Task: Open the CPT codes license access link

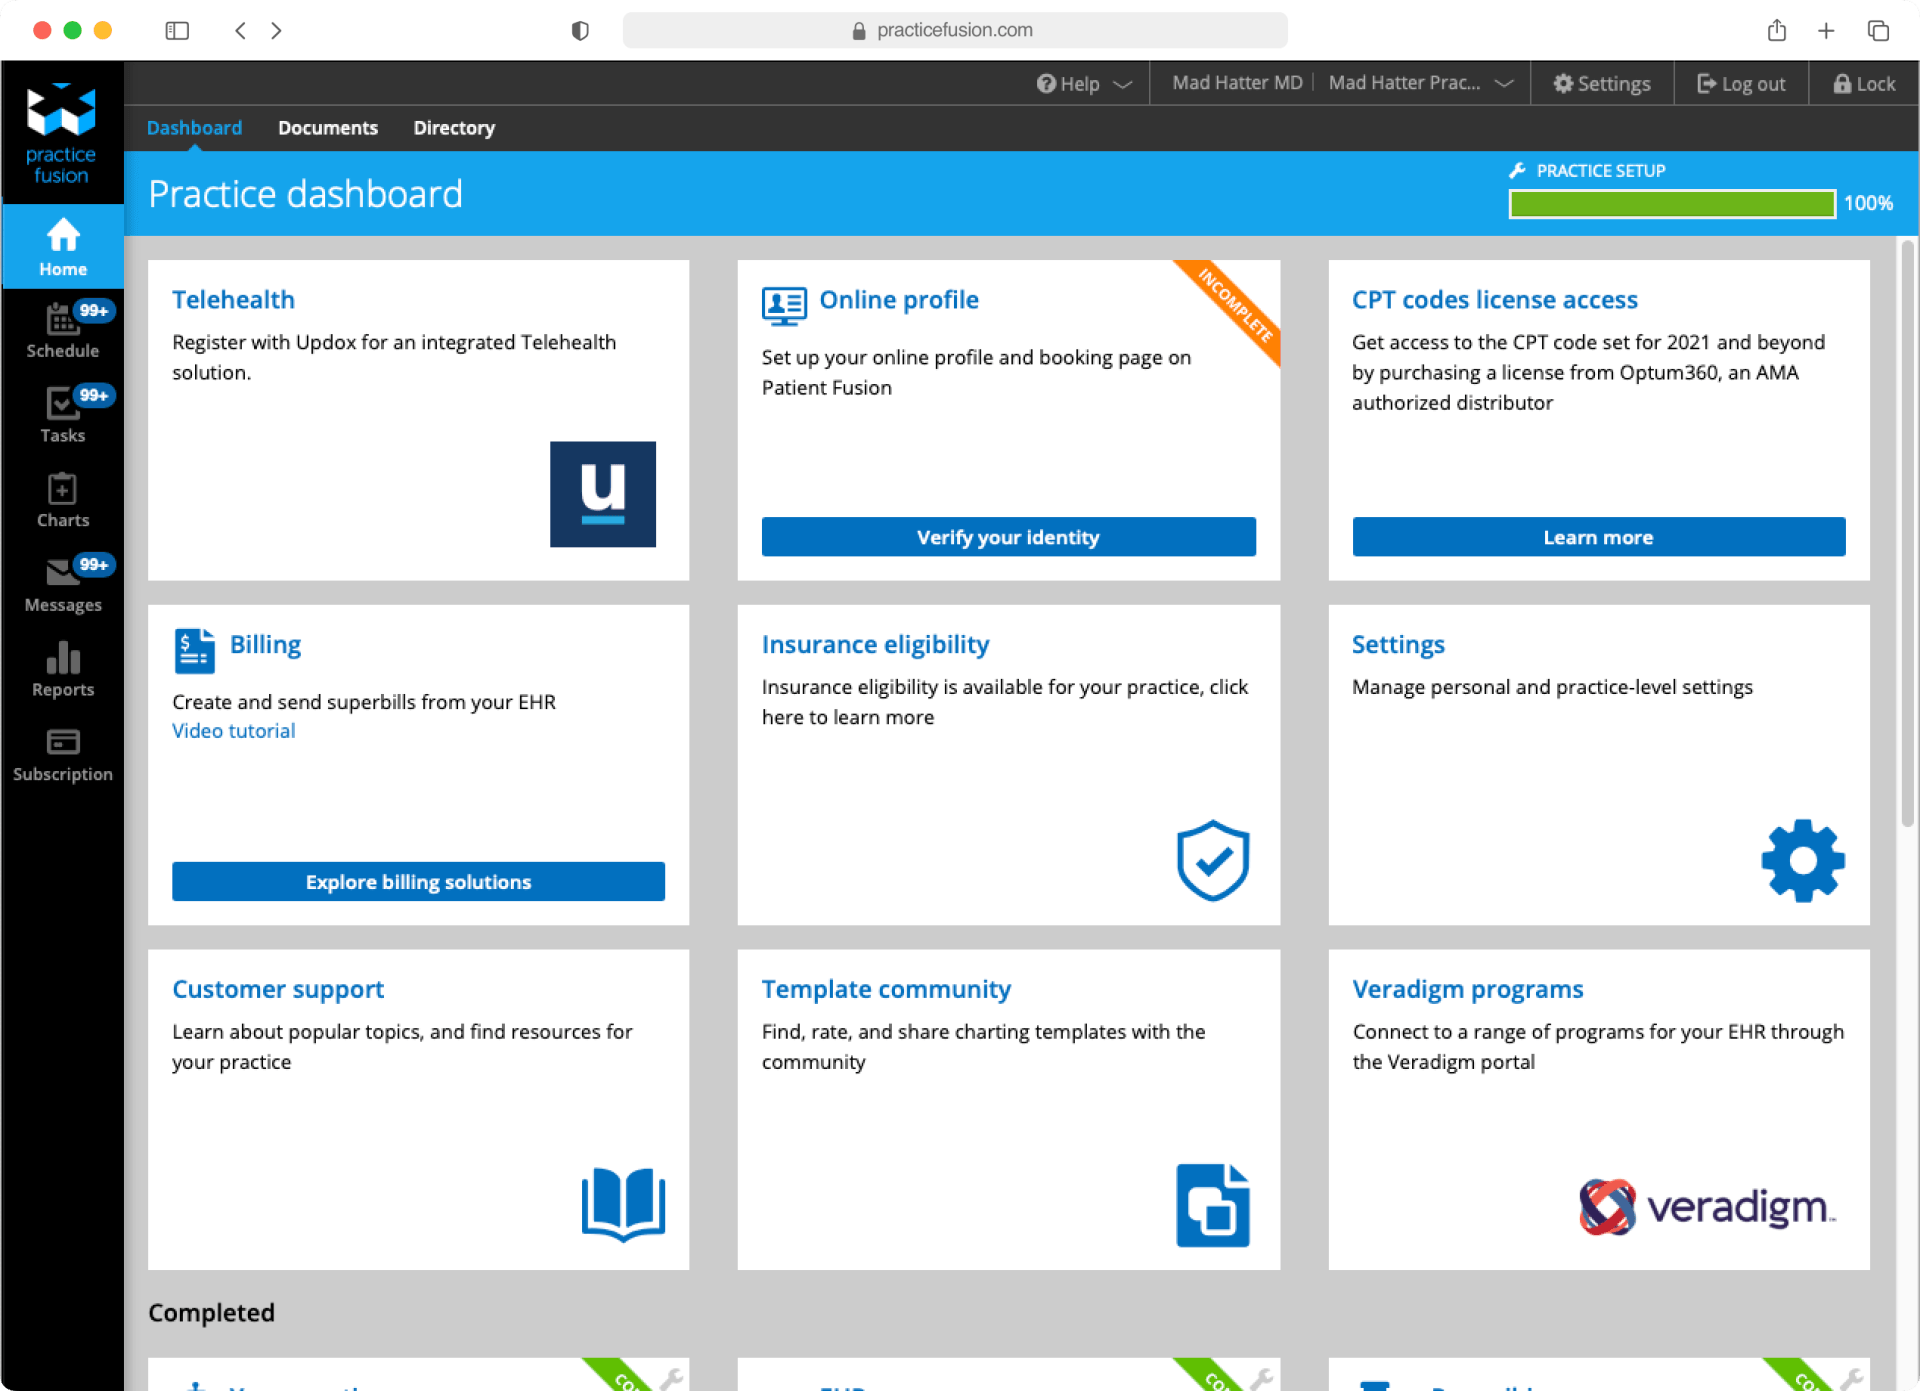Action: pyautogui.click(x=1495, y=299)
